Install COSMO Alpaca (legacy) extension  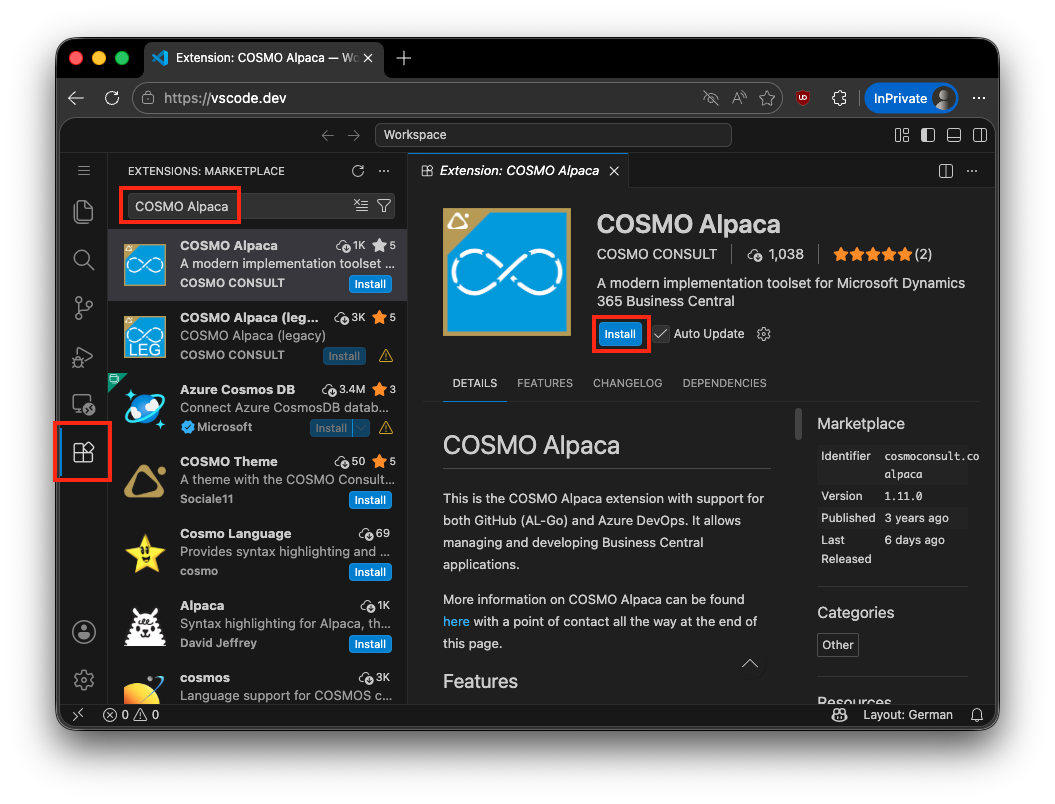coord(344,356)
